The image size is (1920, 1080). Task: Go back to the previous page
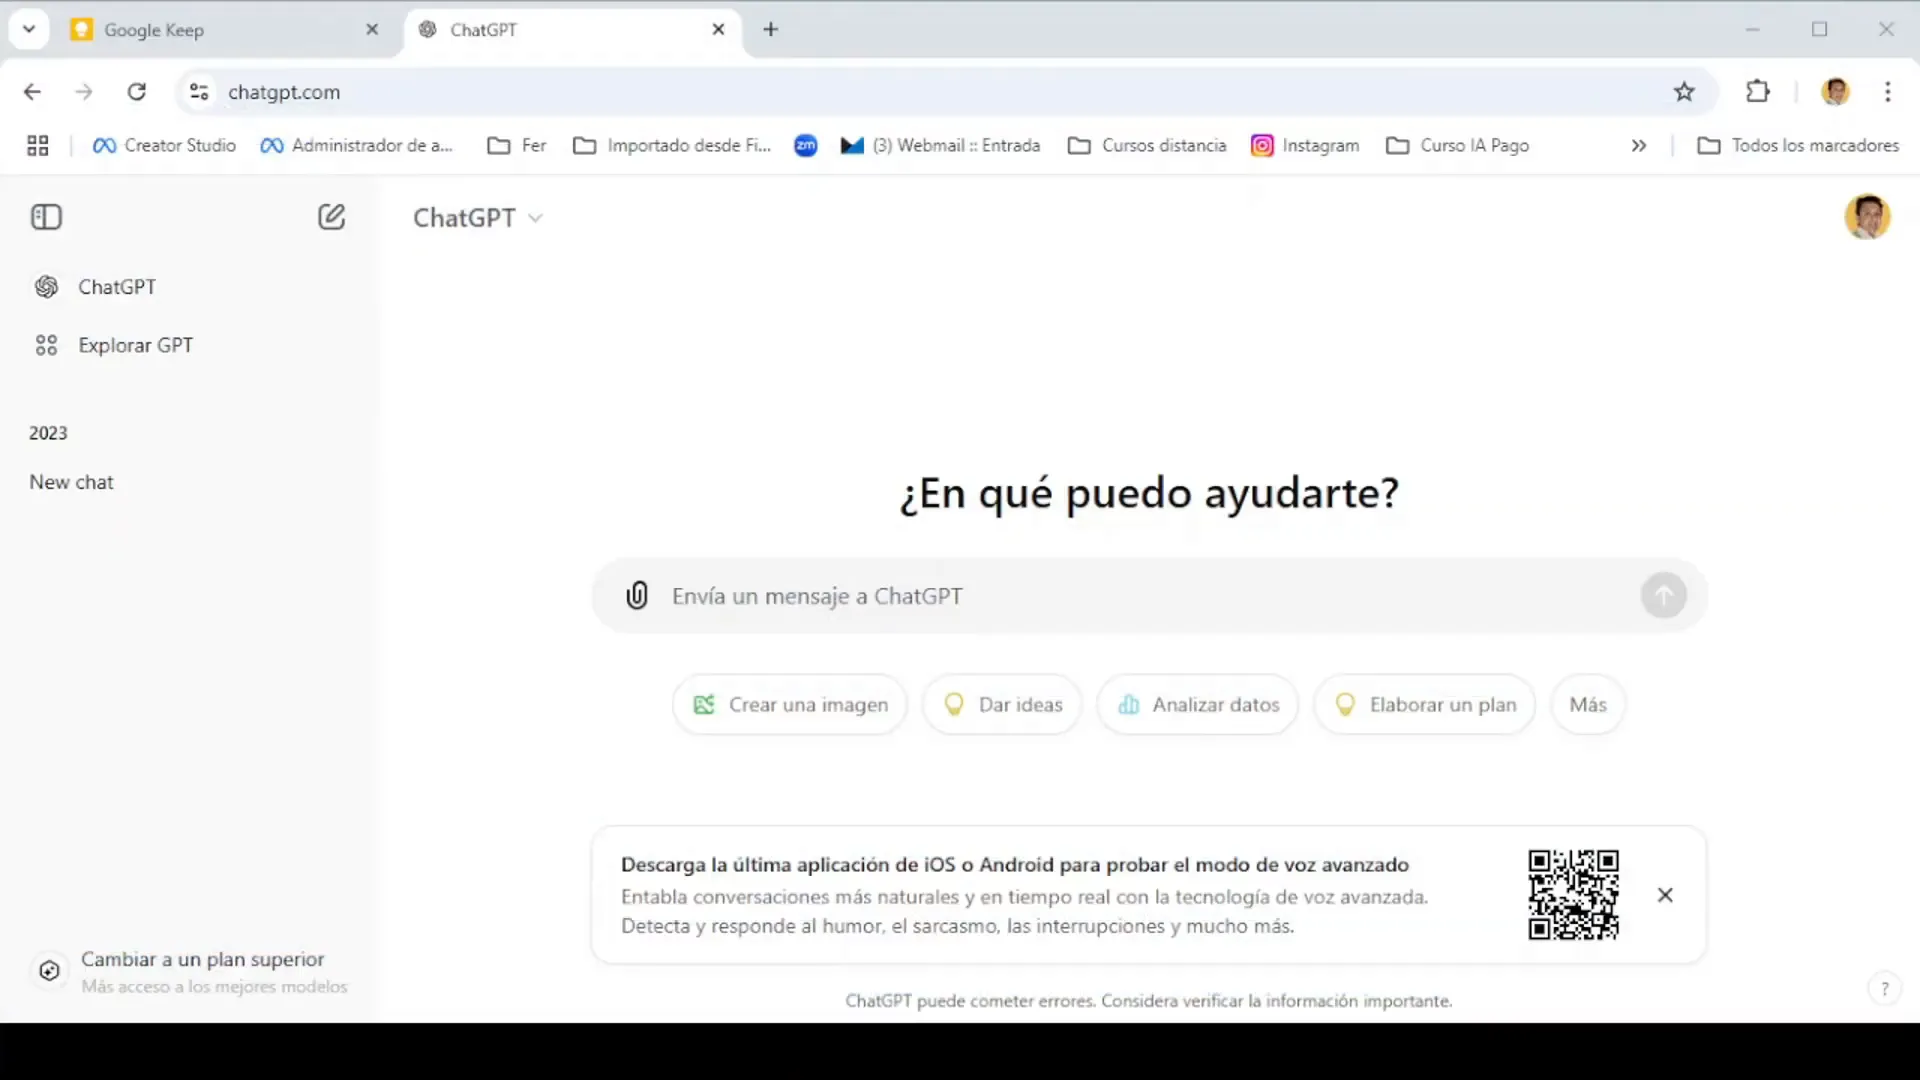[32, 92]
